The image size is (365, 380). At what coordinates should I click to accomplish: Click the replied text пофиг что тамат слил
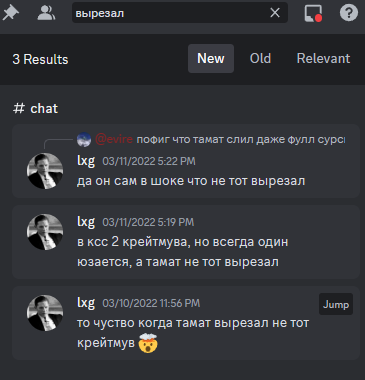tap(197, 139)
